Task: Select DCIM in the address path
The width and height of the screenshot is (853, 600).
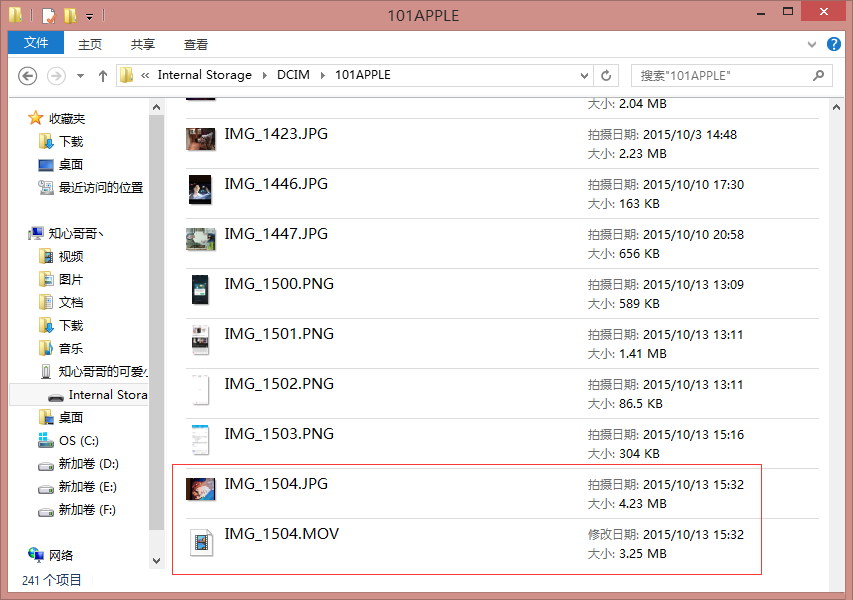Action: coord(293,75)
